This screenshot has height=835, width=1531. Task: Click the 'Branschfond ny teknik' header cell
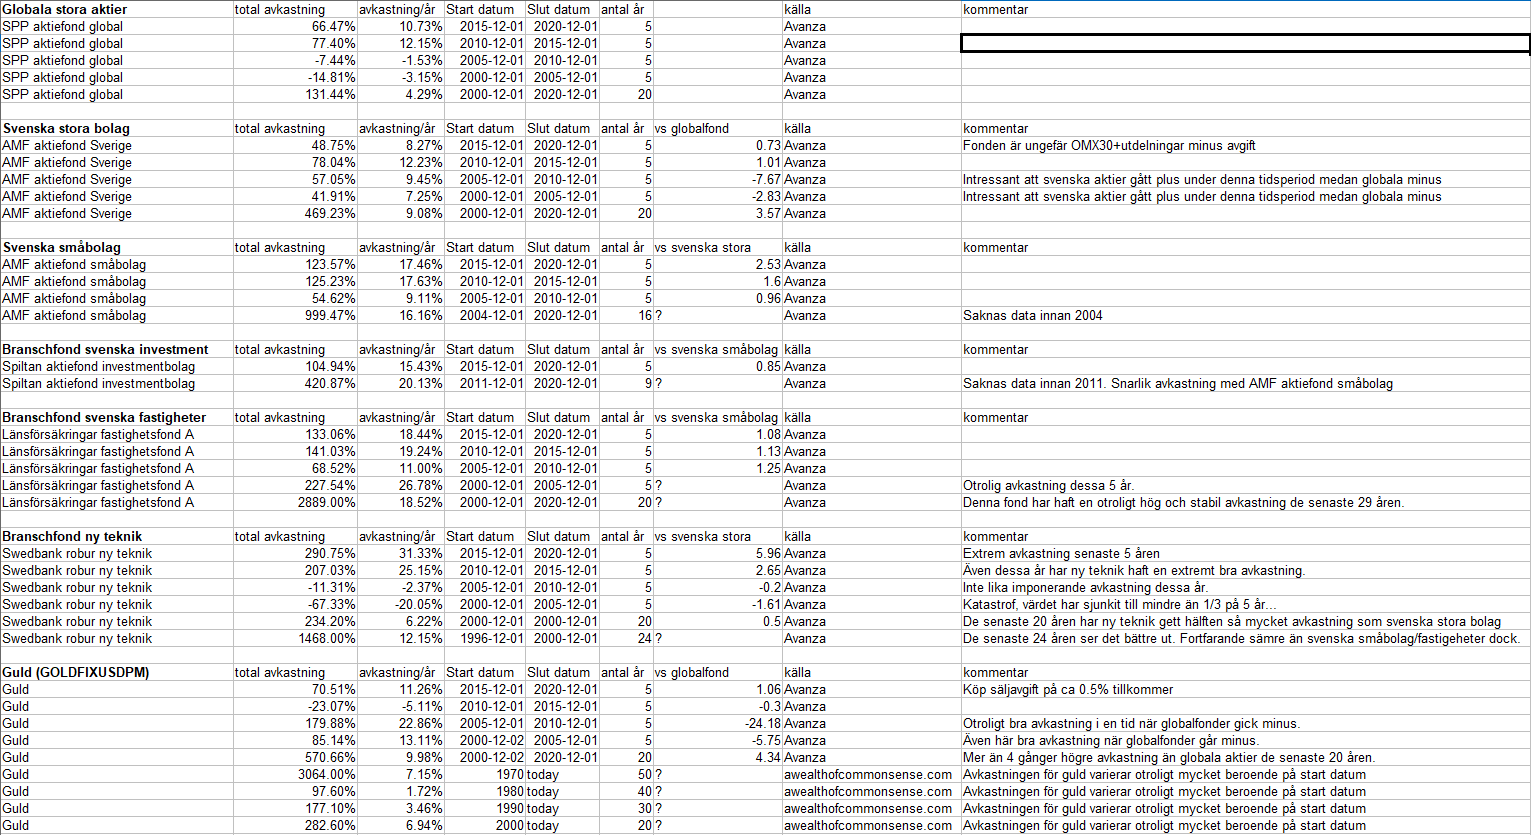(73, 536)
